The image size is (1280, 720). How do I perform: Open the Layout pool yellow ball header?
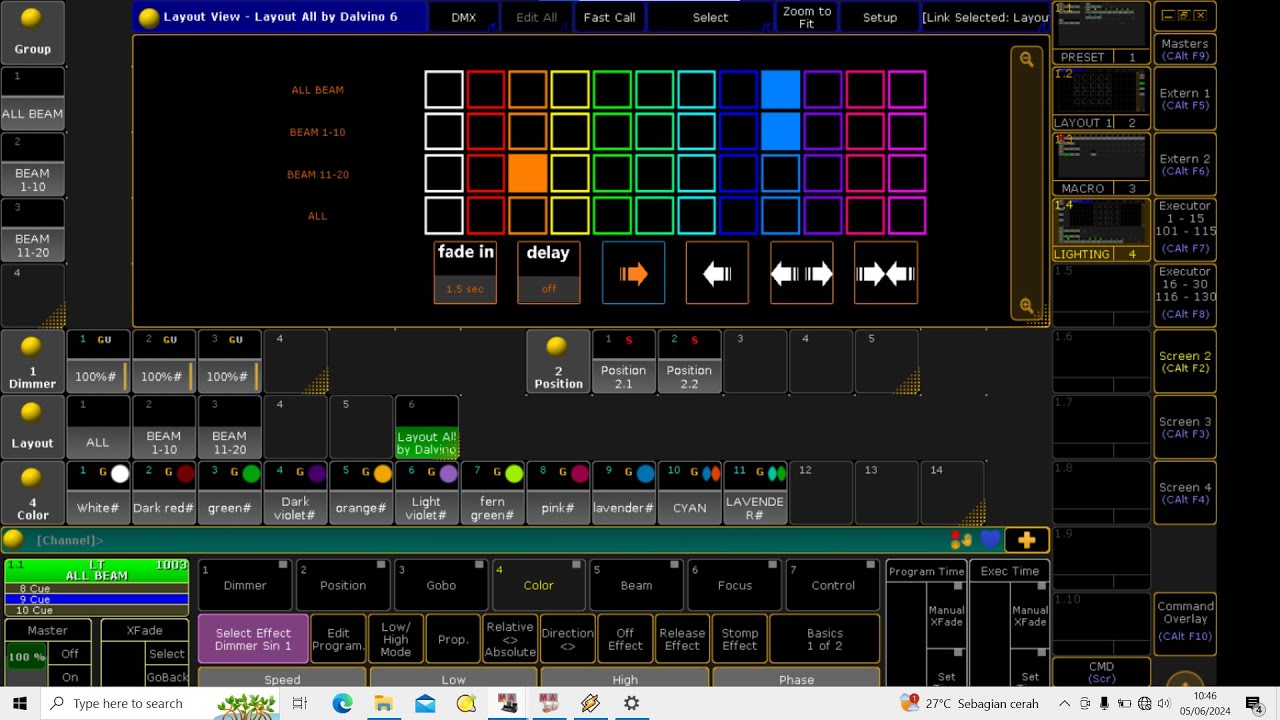32,427
